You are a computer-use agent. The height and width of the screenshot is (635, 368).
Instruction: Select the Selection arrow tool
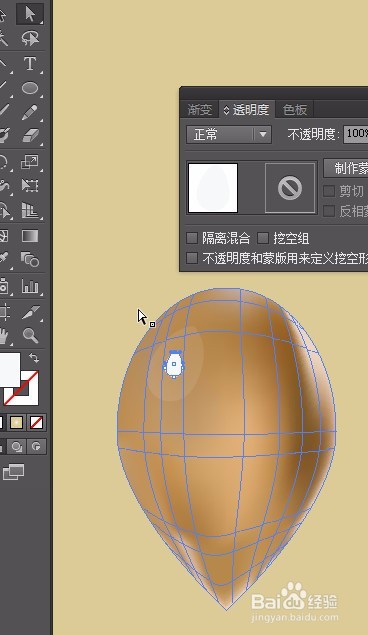[30, 14]
